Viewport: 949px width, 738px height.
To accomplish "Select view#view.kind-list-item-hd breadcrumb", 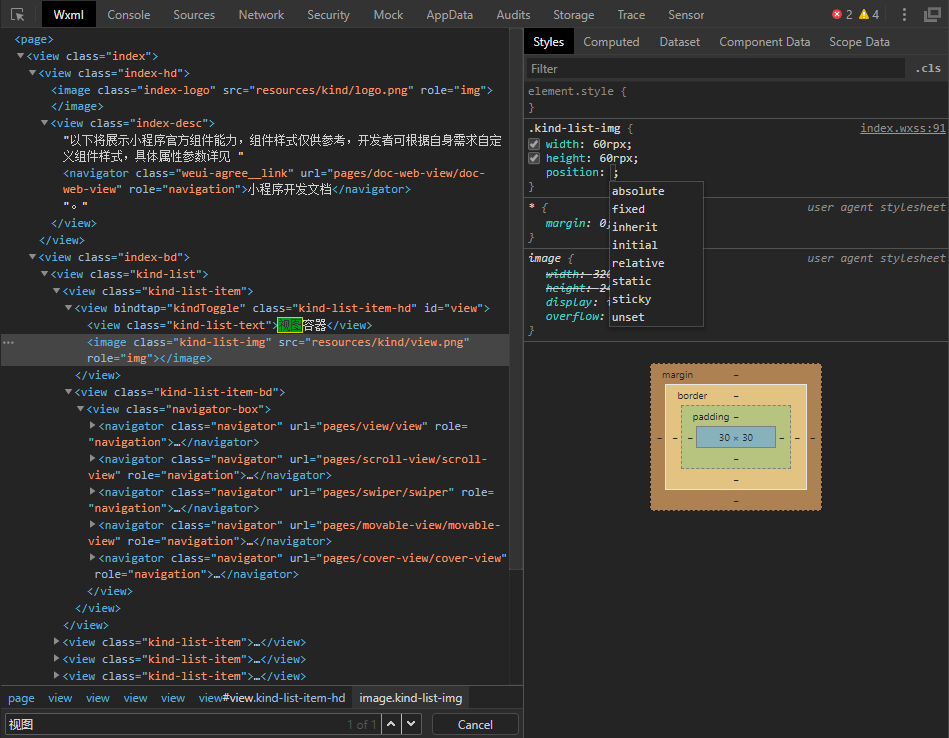I will click(272, 698).
